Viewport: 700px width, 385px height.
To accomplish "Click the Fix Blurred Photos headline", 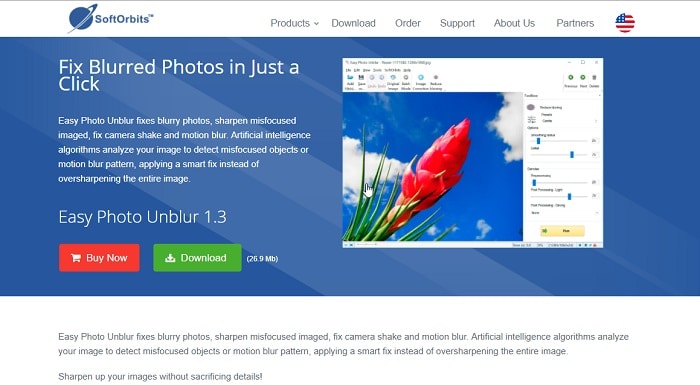I will [179, 75].
